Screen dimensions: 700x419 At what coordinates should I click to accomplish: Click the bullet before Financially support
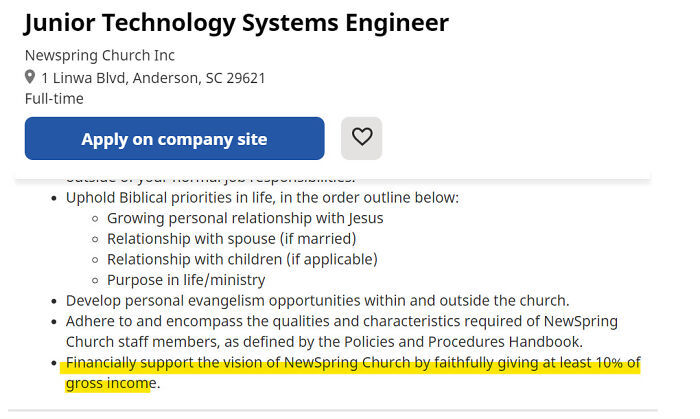54,363
